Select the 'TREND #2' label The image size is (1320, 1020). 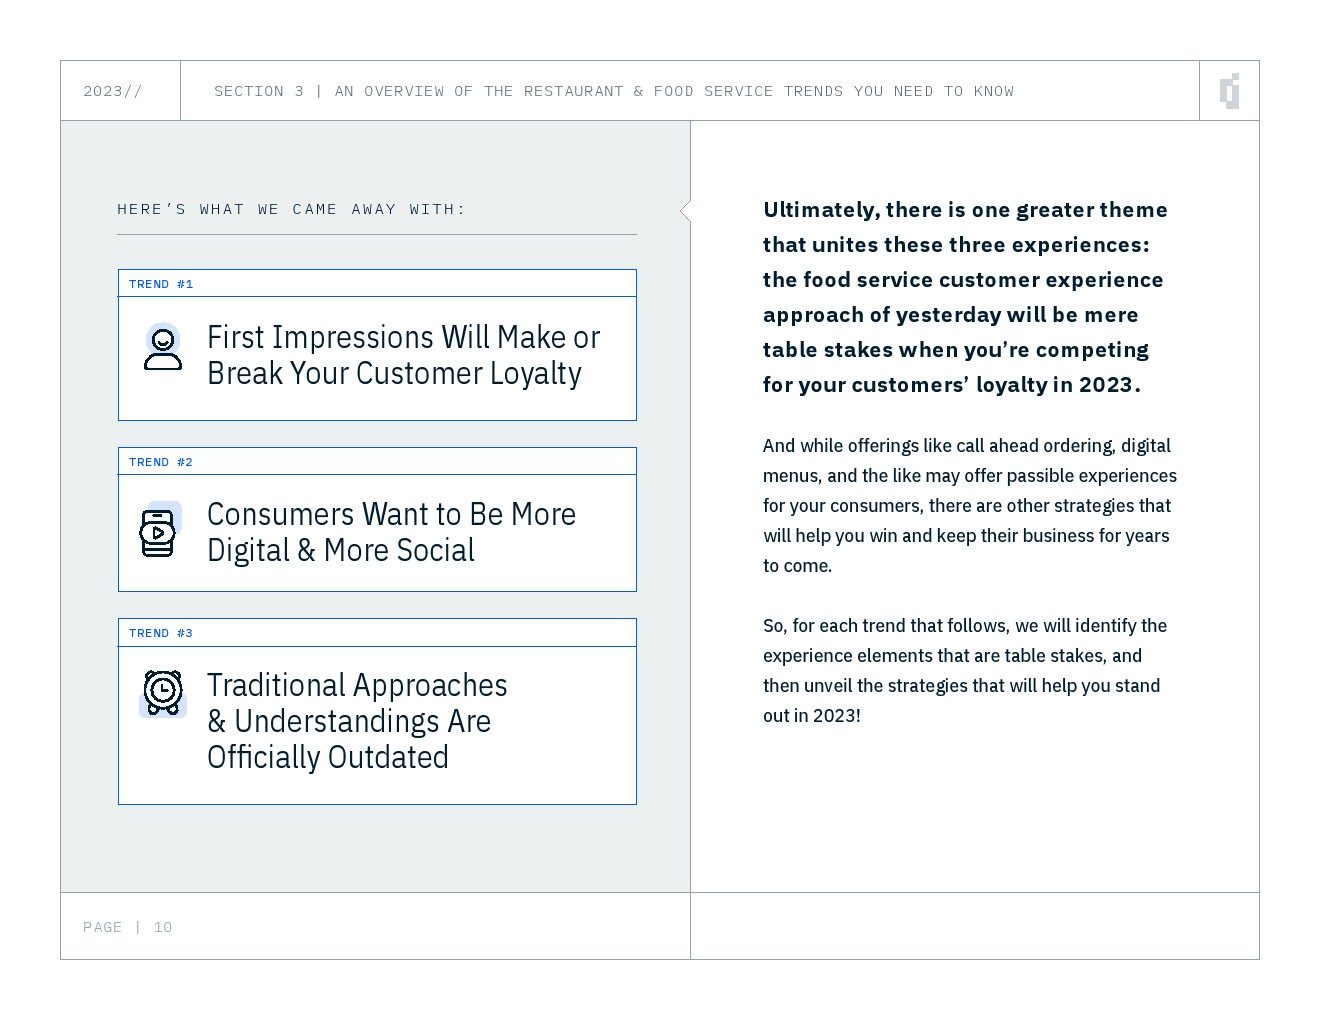pyautogui.click(x=161, y=462)
